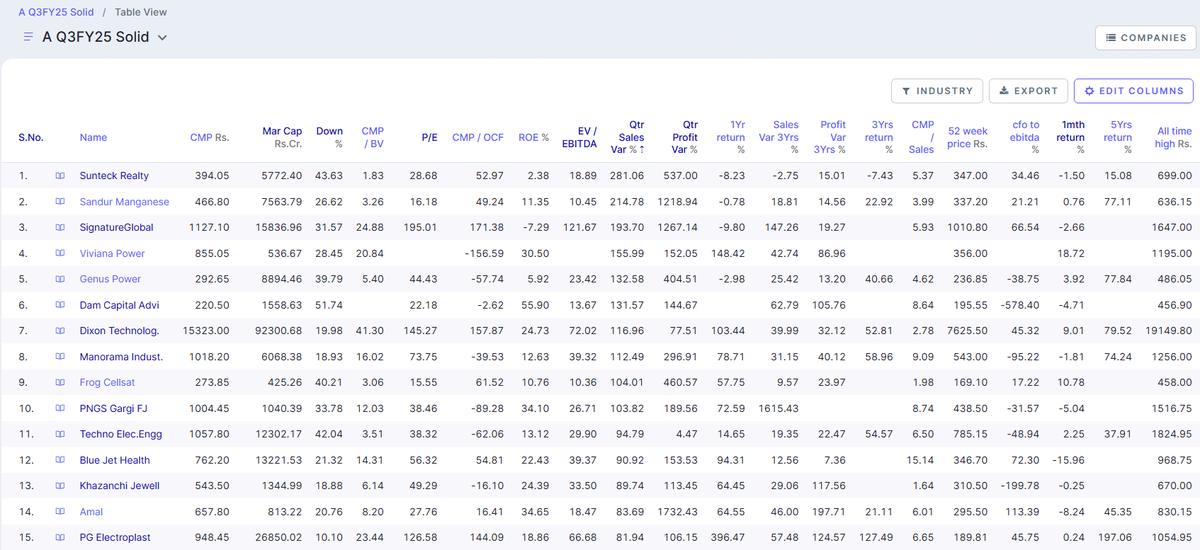
Task: Sort by Mar Cap Rs.Cr. header
Action: (x=282, y=138)
